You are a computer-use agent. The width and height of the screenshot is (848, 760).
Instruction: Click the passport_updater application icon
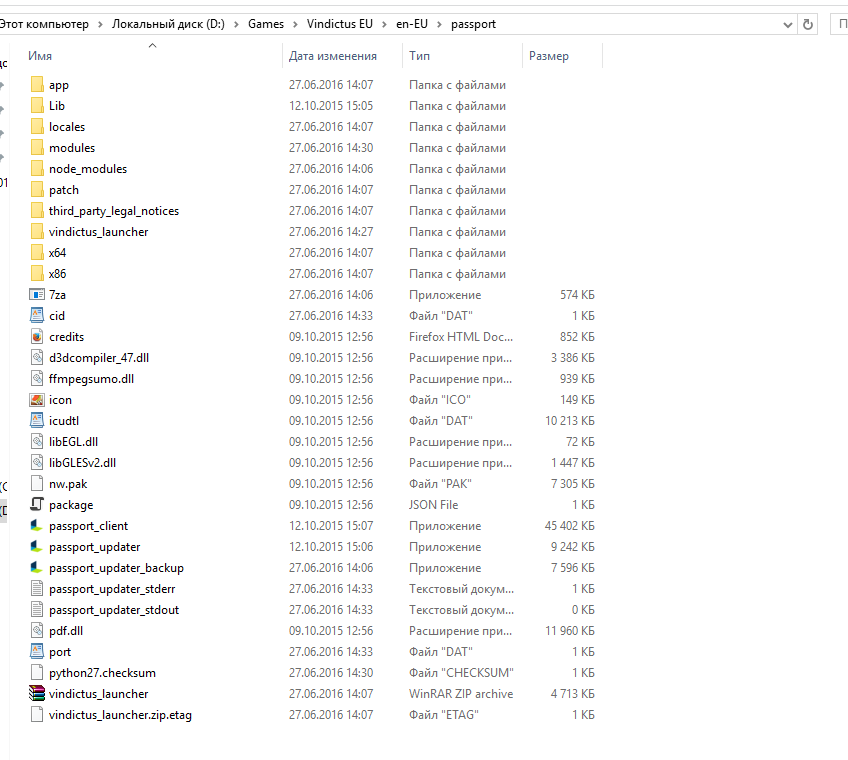tap(37, 547)
